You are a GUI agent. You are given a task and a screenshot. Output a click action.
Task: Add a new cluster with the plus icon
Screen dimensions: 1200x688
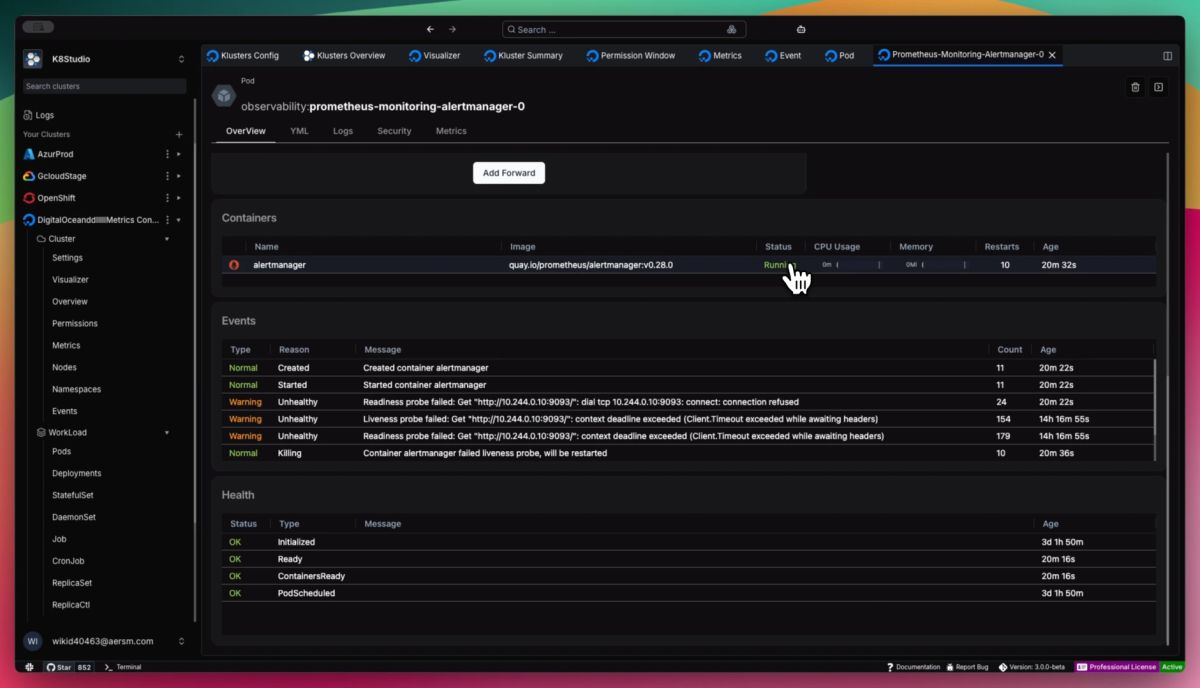coord(179,134)
